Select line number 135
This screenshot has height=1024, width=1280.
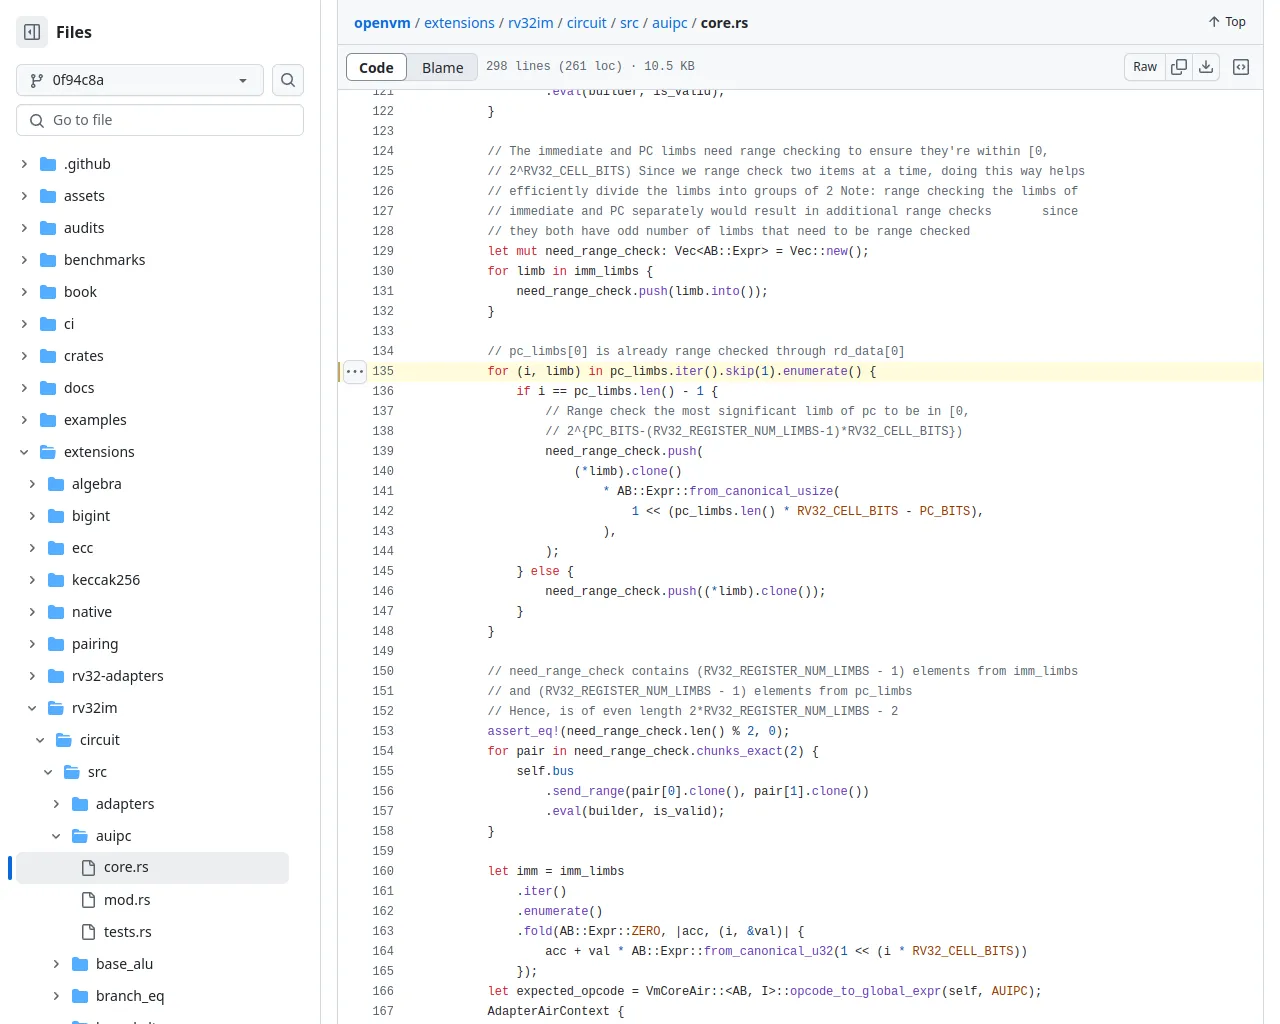[x=383, y=371]
